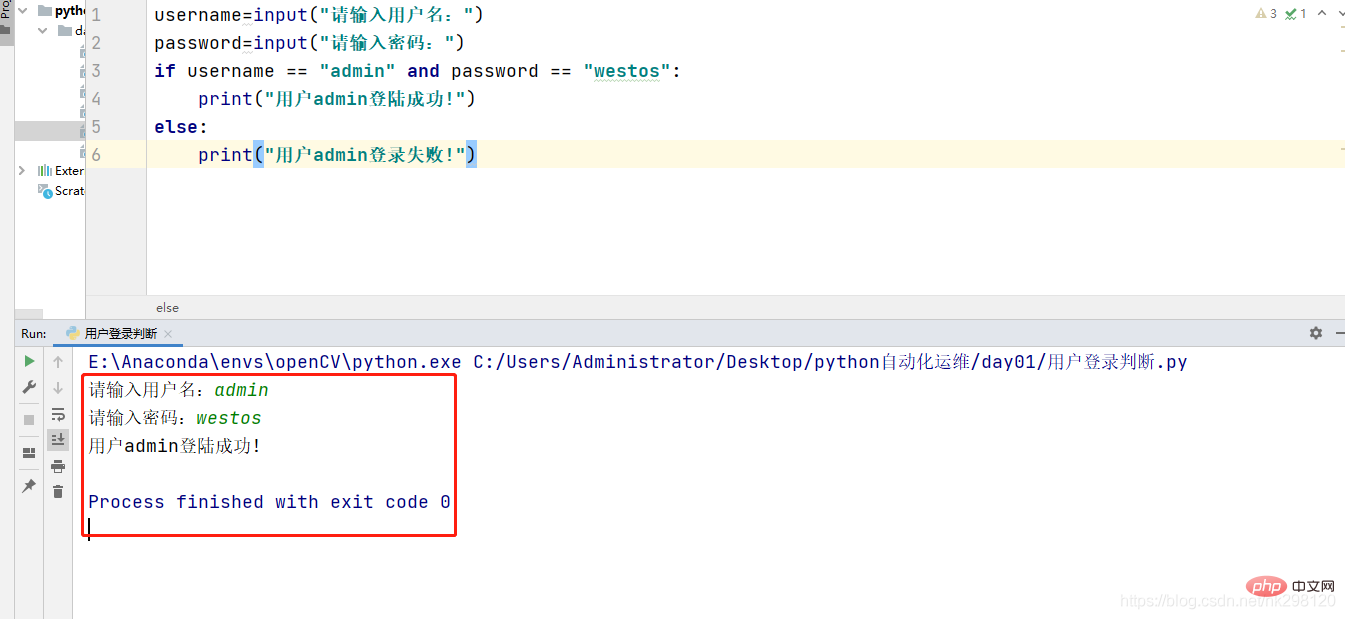The image size is (1345, 619).
Task: Toggle soft-wrap in the console
Action: pyautogui.click(x=58, y=413)
